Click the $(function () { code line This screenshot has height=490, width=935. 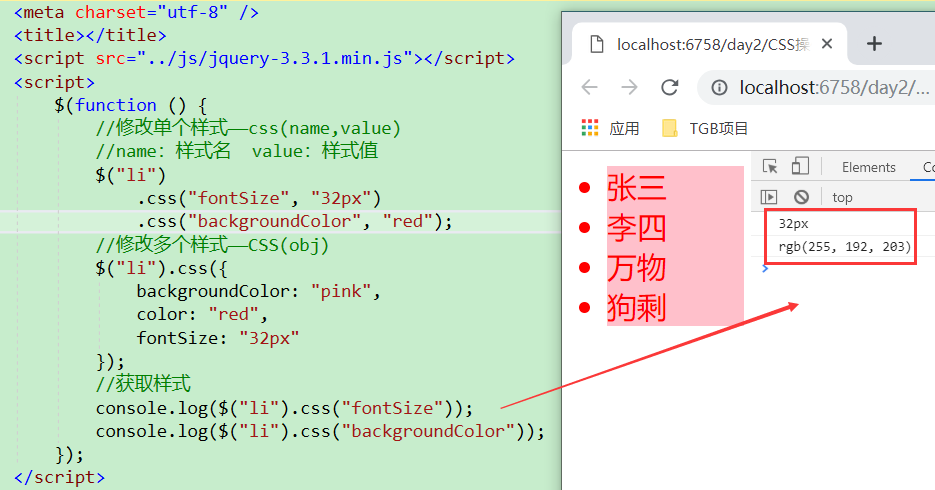coord(131,105)
